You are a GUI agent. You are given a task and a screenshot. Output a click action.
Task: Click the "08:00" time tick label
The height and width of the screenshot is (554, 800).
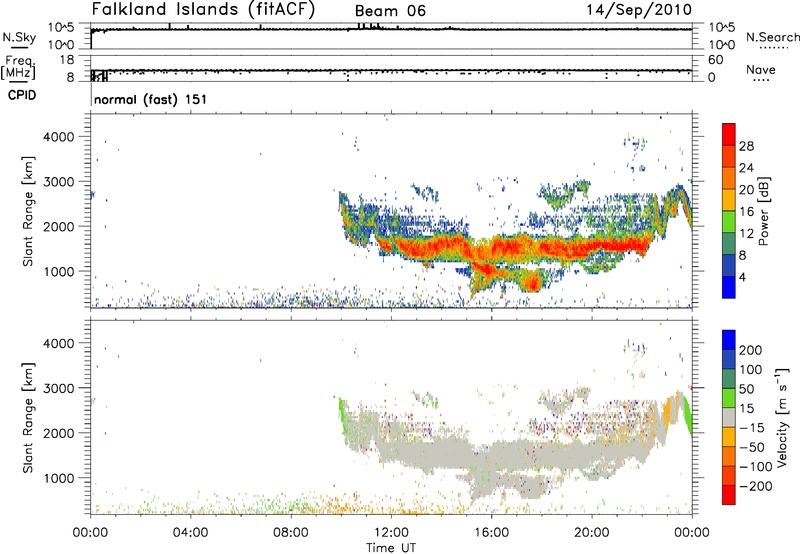pos(291,533)
